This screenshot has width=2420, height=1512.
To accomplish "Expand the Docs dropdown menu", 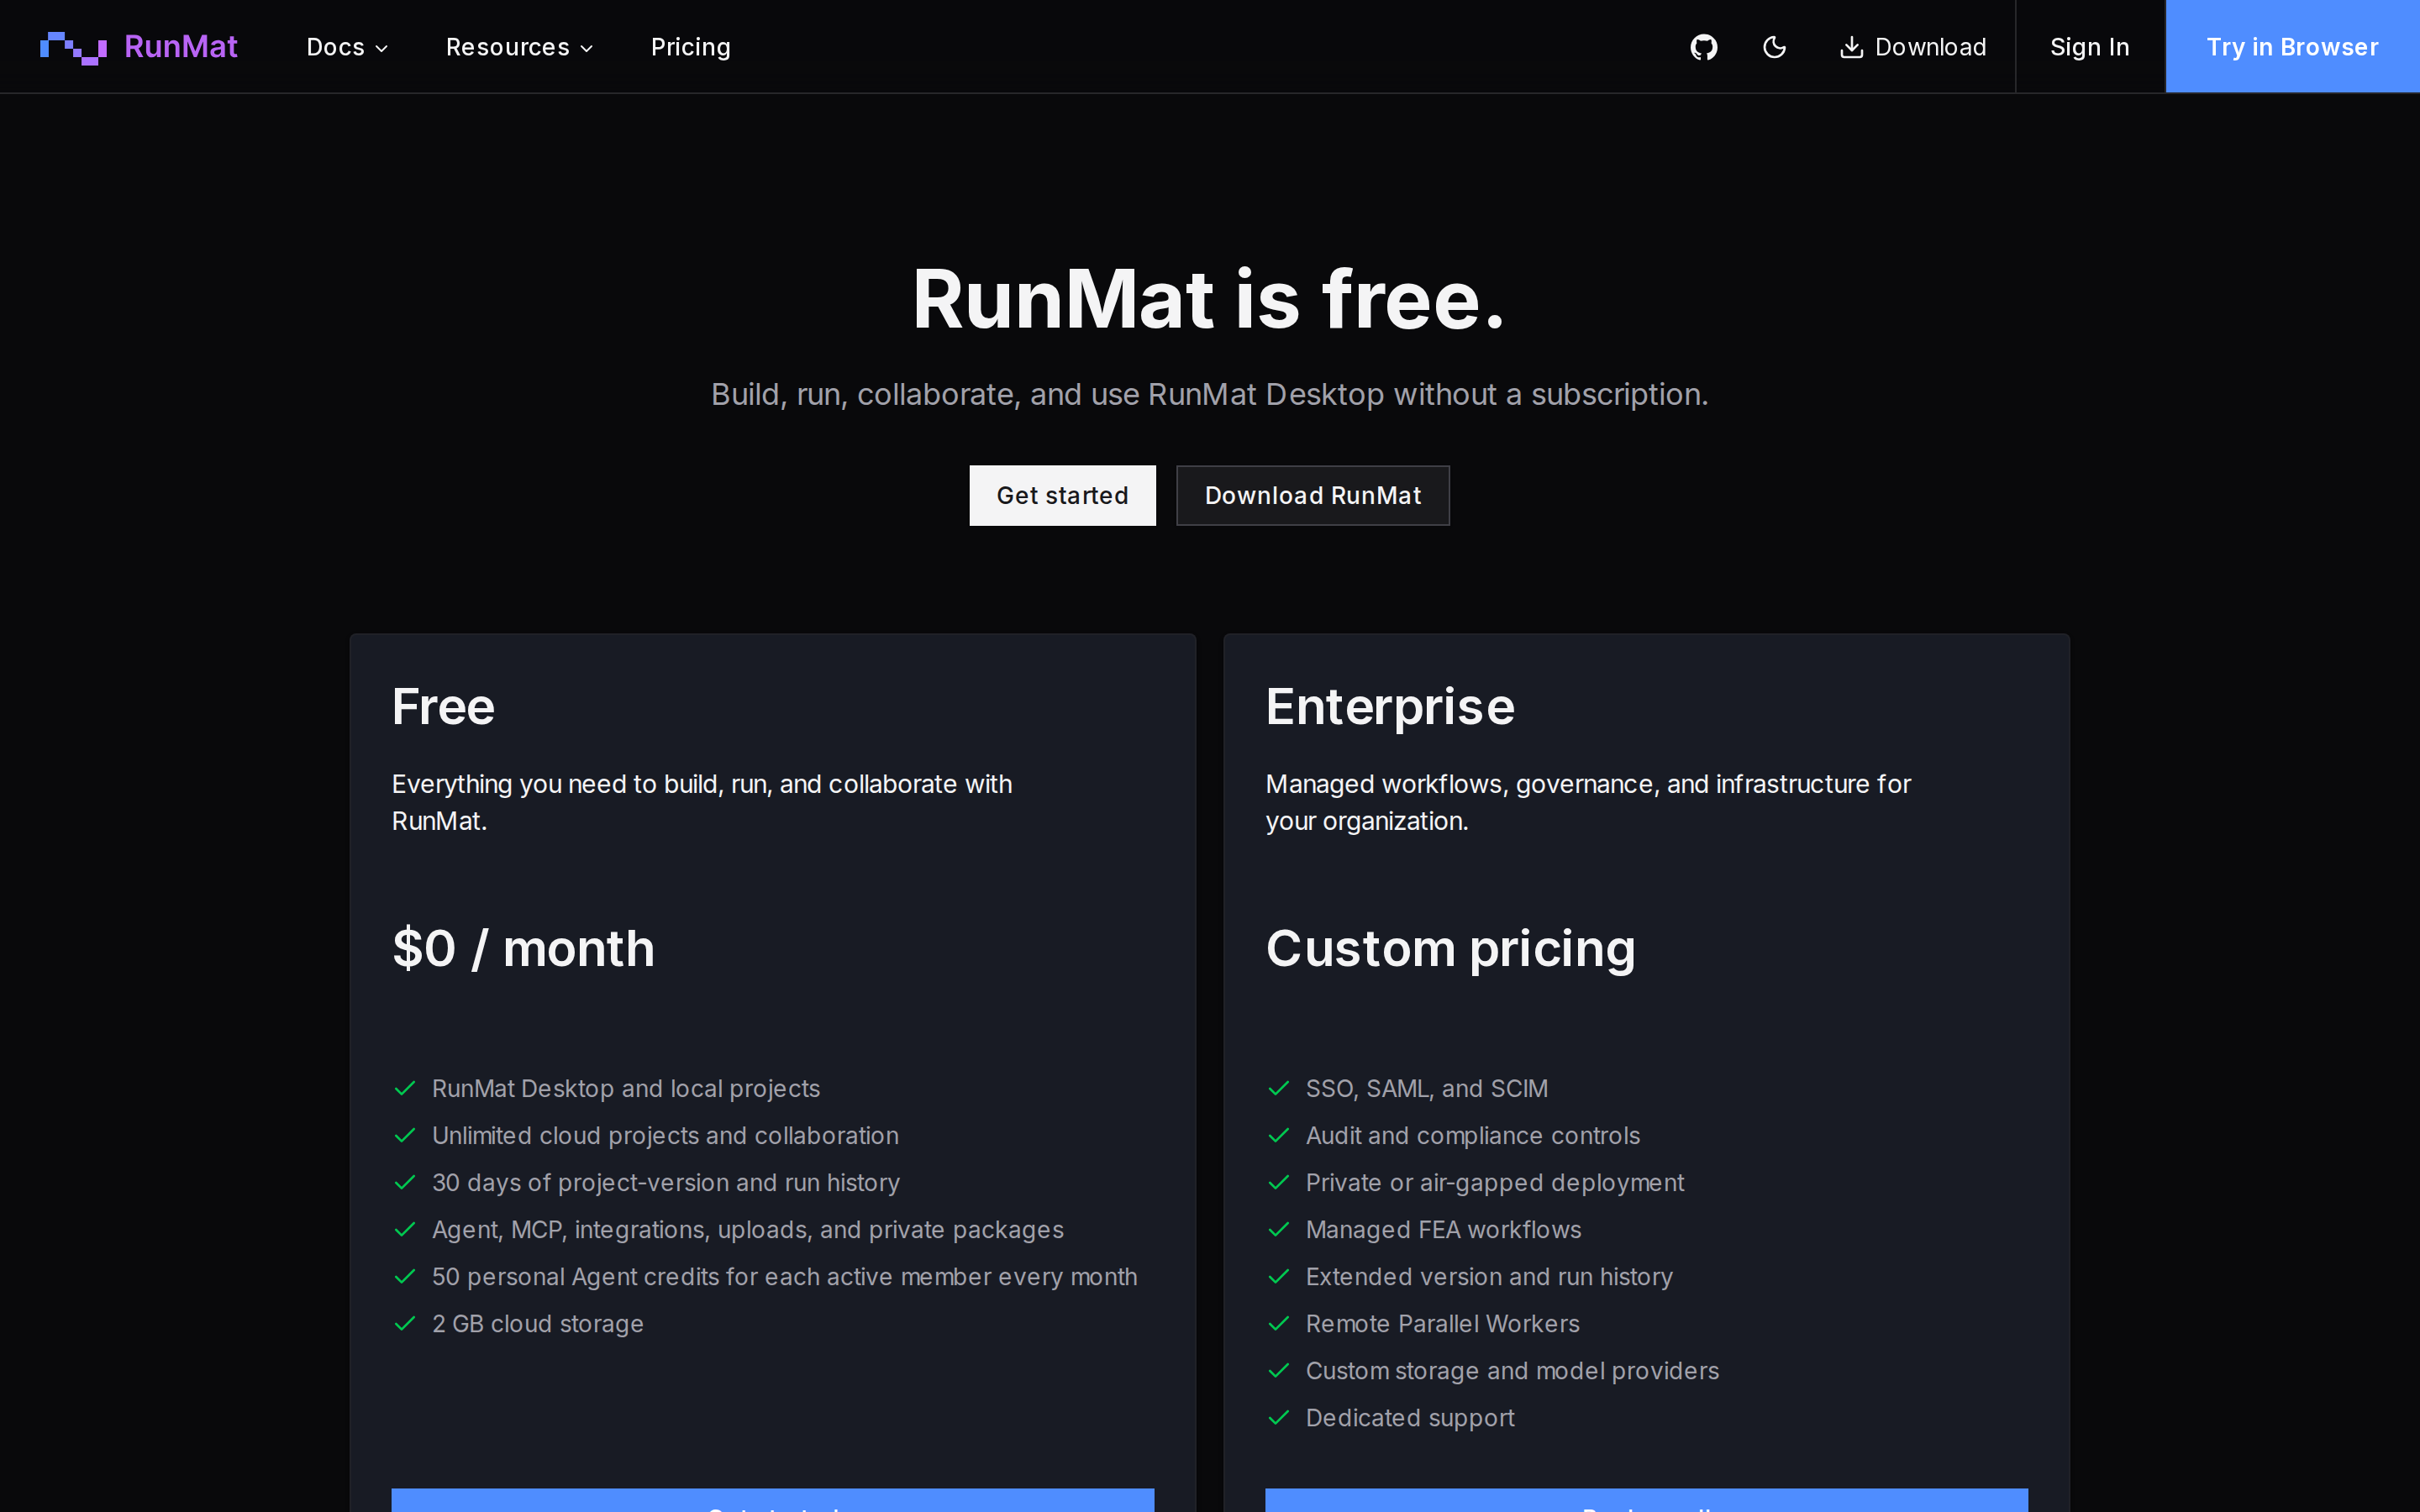I will click(x=347, y=47).
